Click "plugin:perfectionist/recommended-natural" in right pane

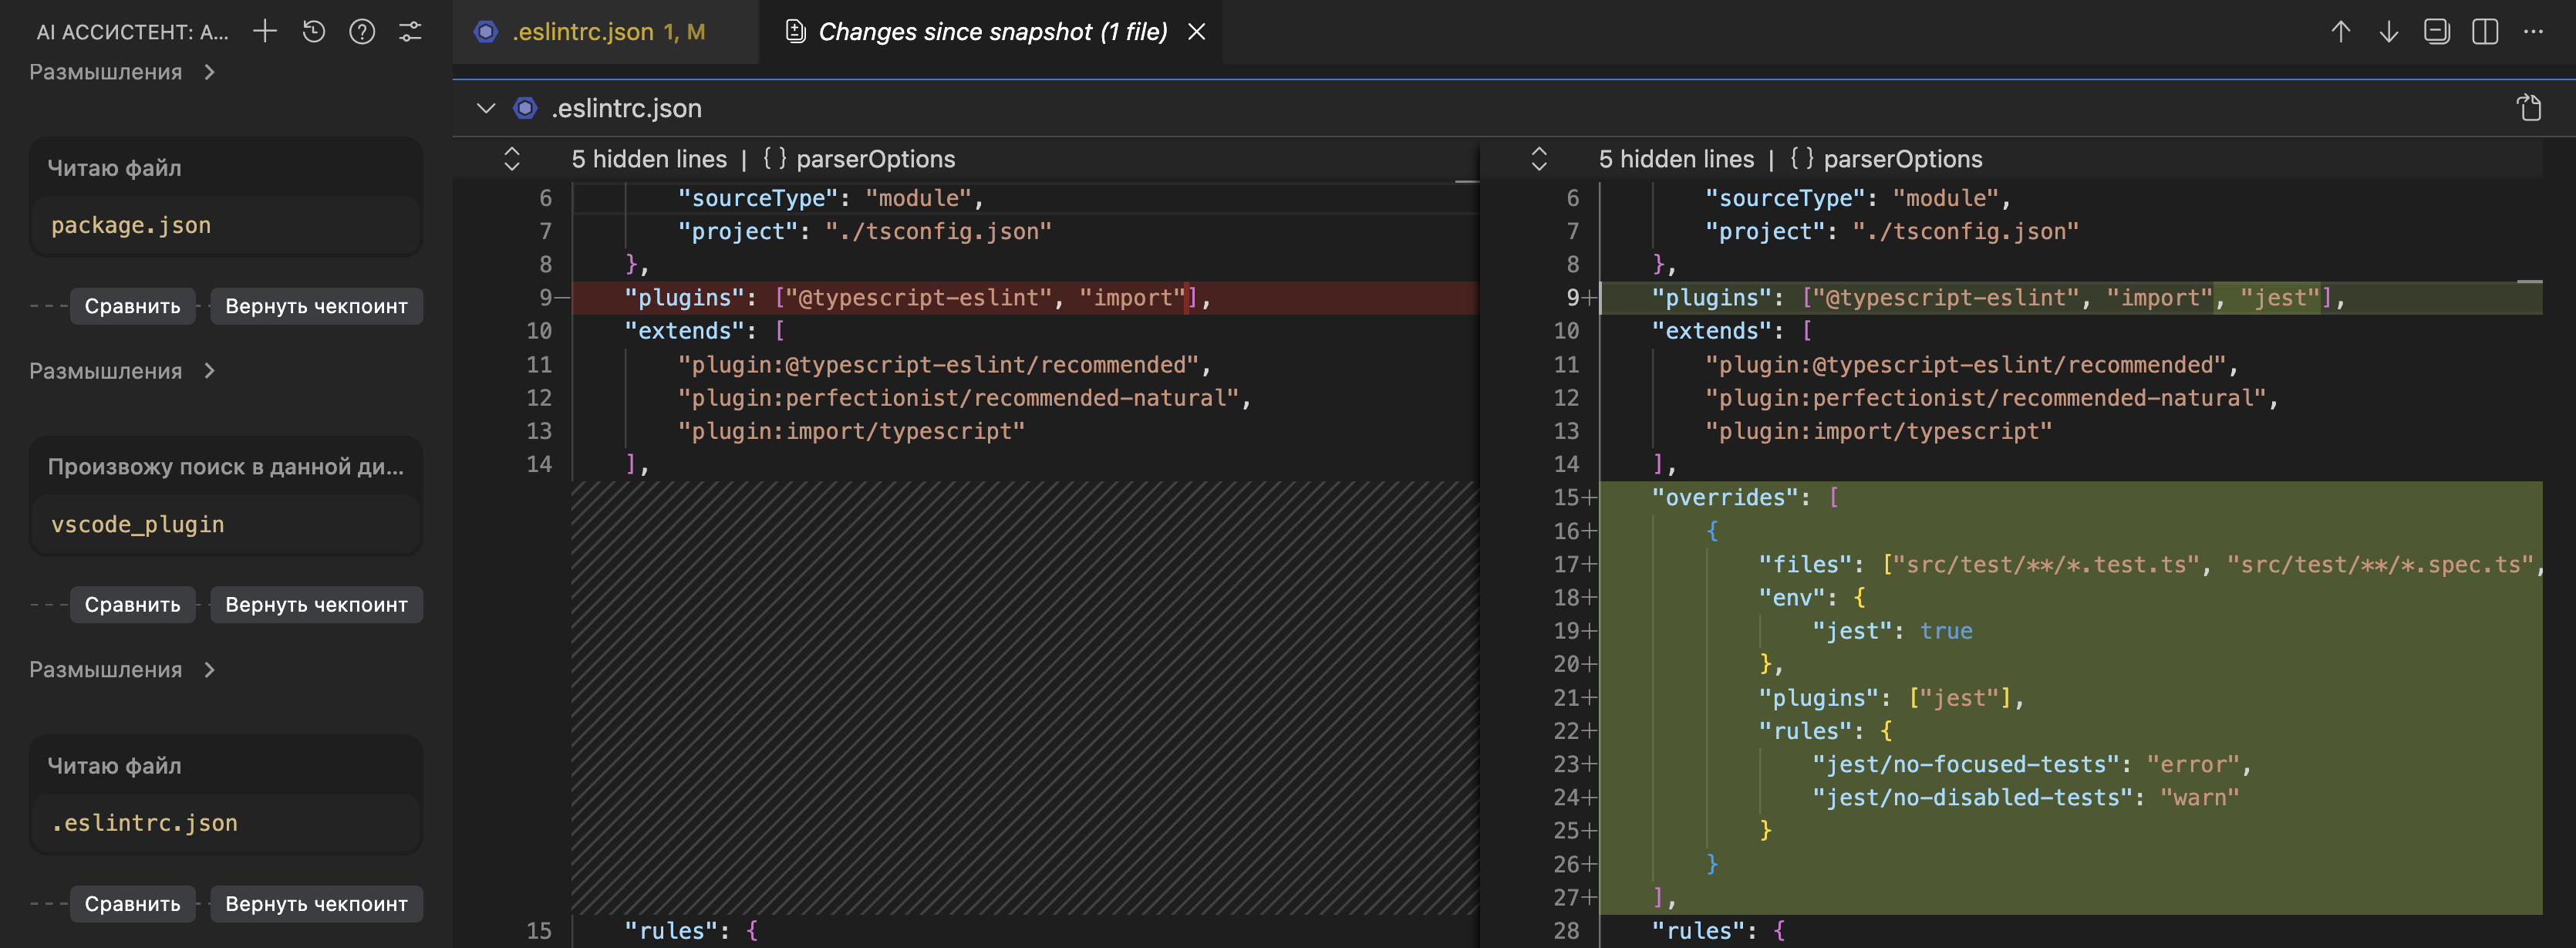click(x=1985, y=398)
